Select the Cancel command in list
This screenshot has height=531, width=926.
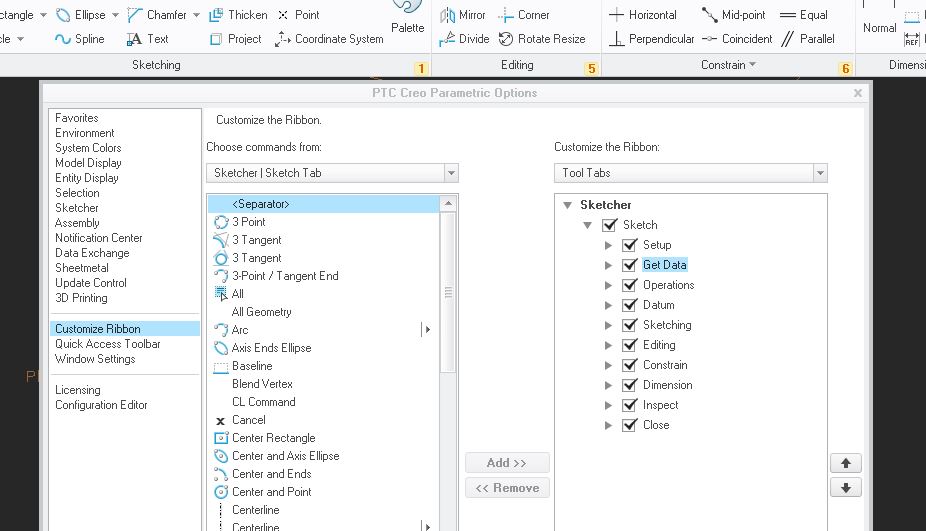pyautogui.click(x=324, y=420)
